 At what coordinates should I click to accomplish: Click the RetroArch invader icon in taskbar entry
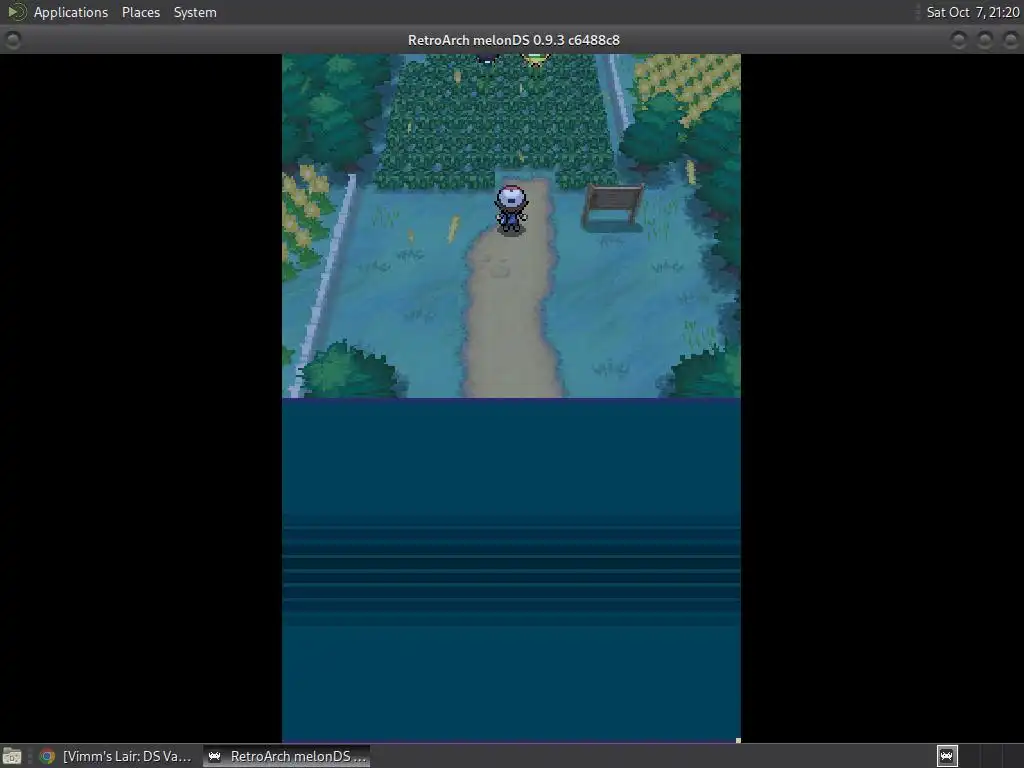pyautogui.click(x=214, y=756)
